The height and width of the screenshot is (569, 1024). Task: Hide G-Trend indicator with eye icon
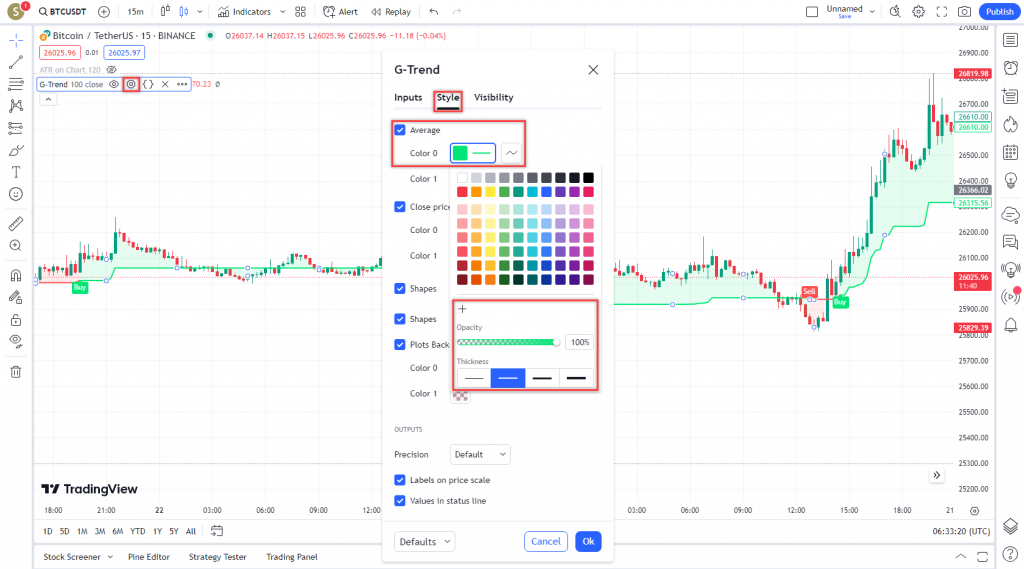point(114,84)
